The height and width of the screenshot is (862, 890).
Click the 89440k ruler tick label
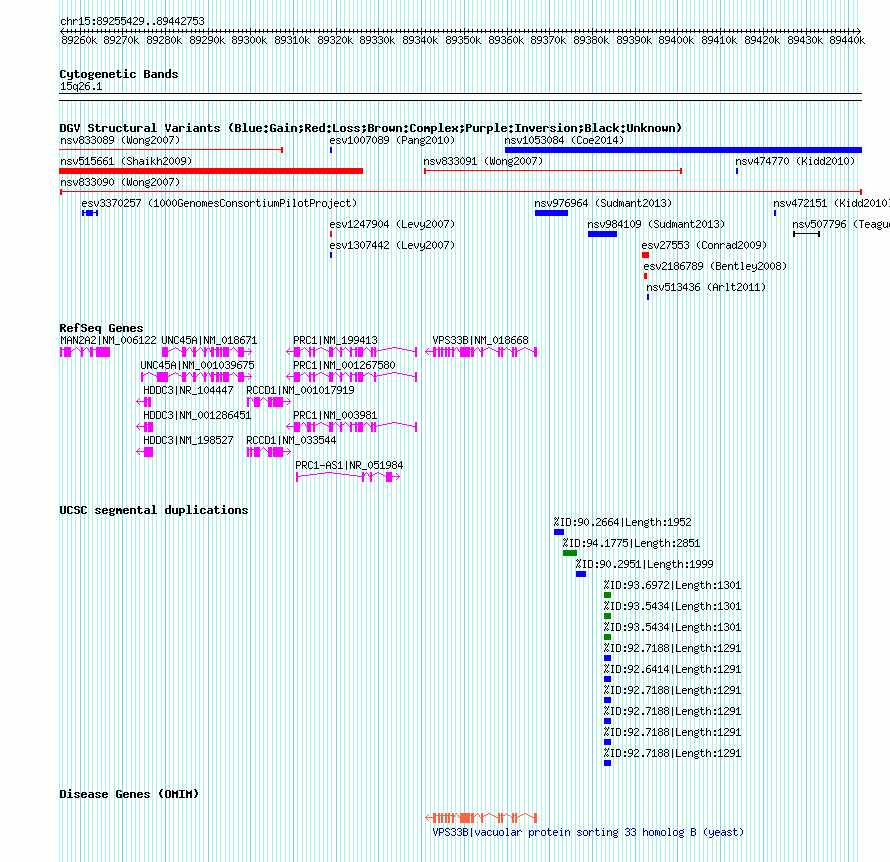point(847,40)
